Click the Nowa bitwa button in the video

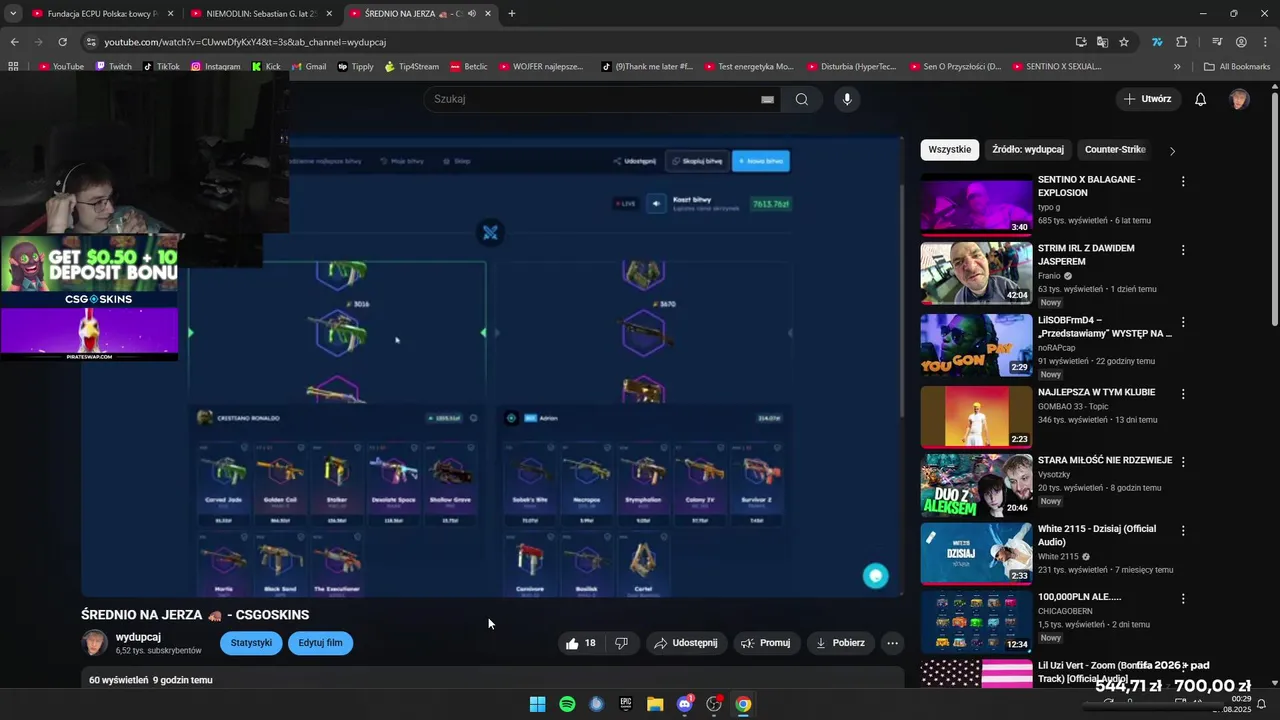pyautogui.click(x=761, y=160)
